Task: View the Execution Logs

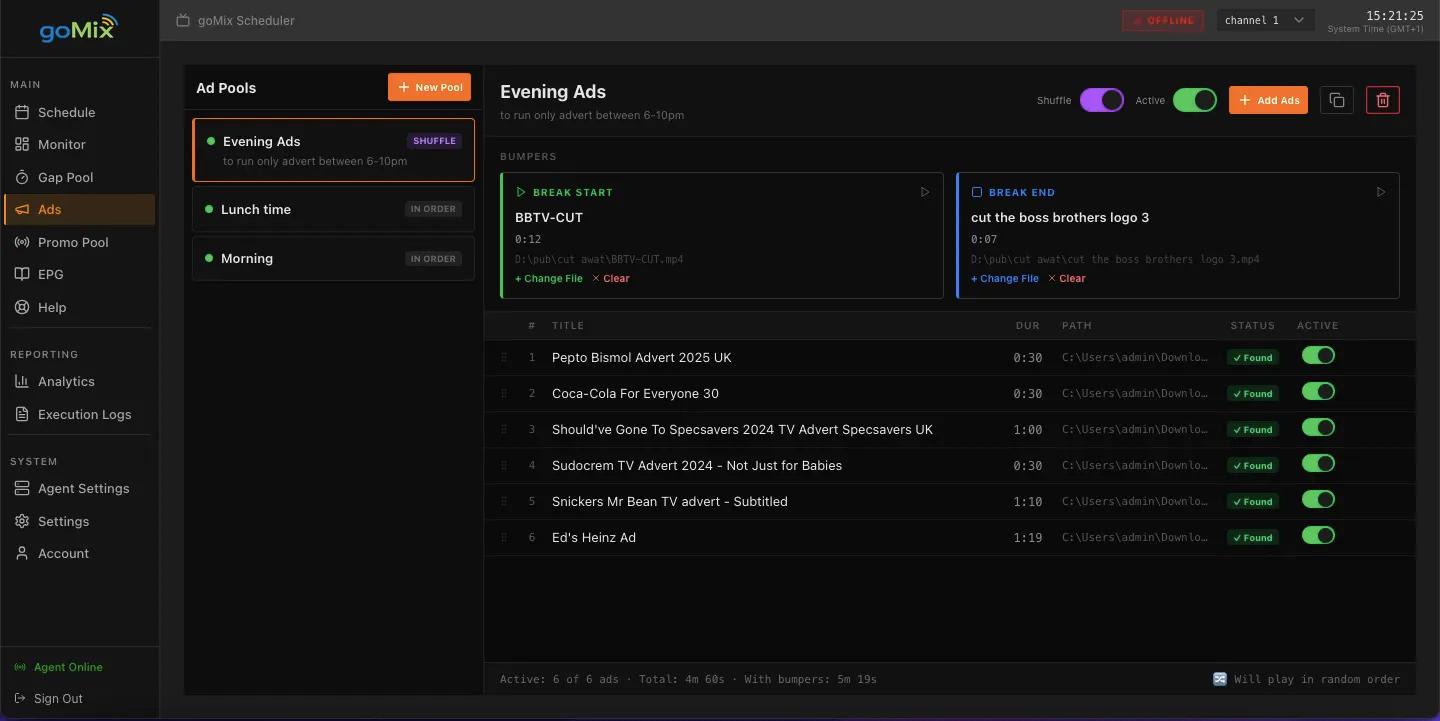Action: (79, 415)
